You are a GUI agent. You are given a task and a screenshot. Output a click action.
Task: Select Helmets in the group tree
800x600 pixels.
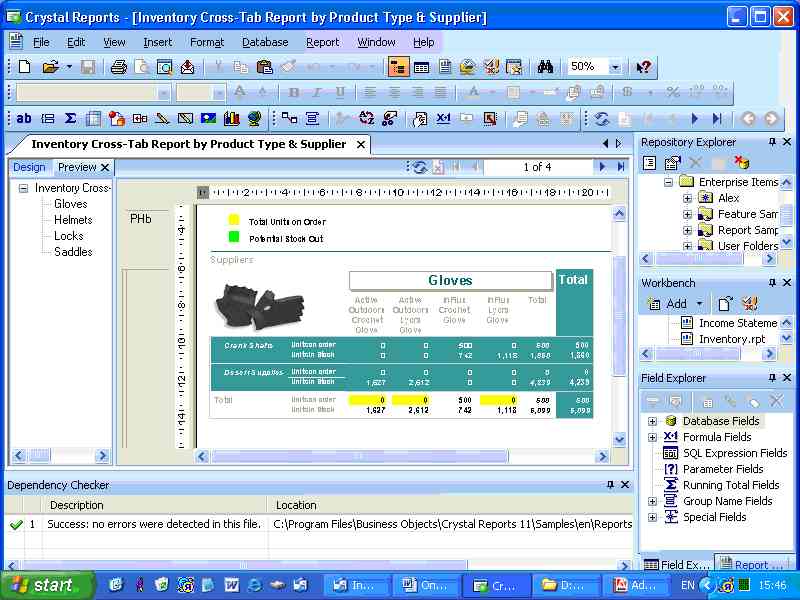coord(73,220)
